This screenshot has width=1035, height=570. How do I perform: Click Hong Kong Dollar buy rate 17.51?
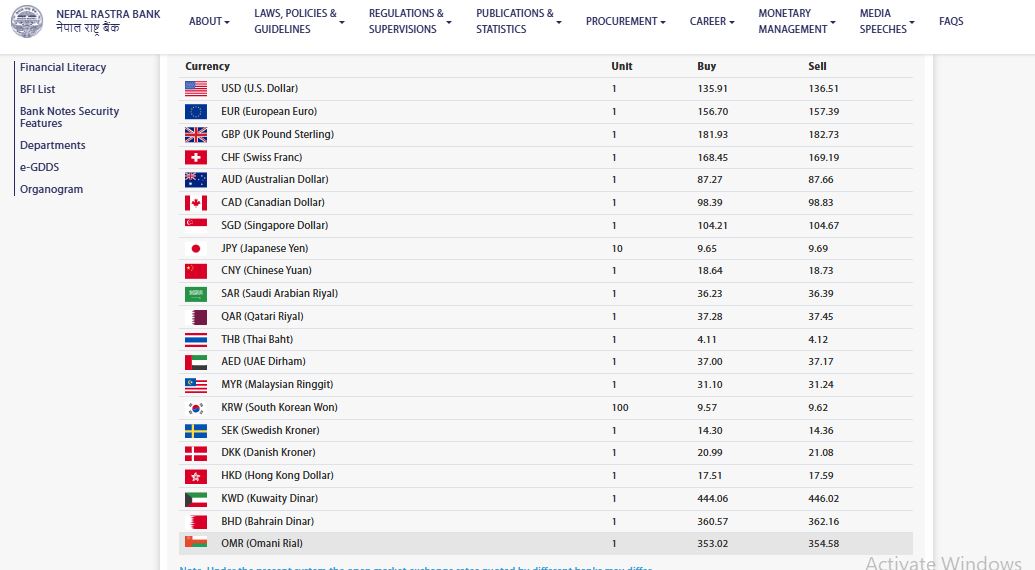pyautogui.click(x=709, y=476)
